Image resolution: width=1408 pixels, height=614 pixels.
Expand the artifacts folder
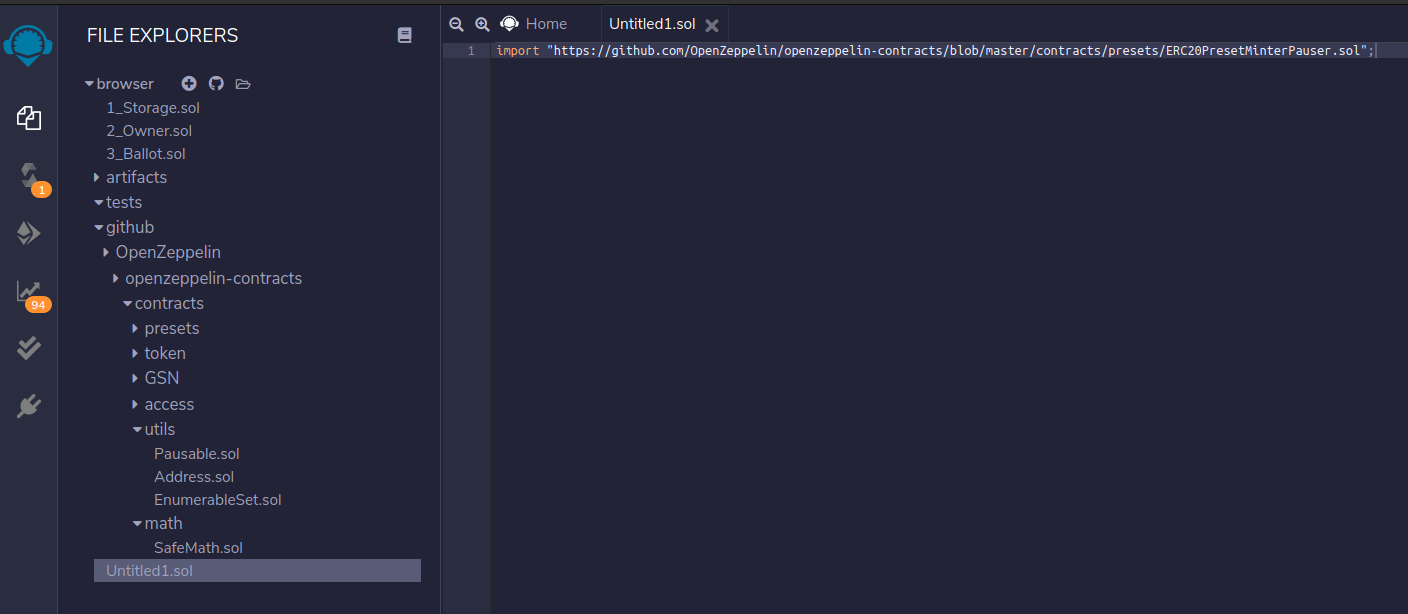coord(136,177)
